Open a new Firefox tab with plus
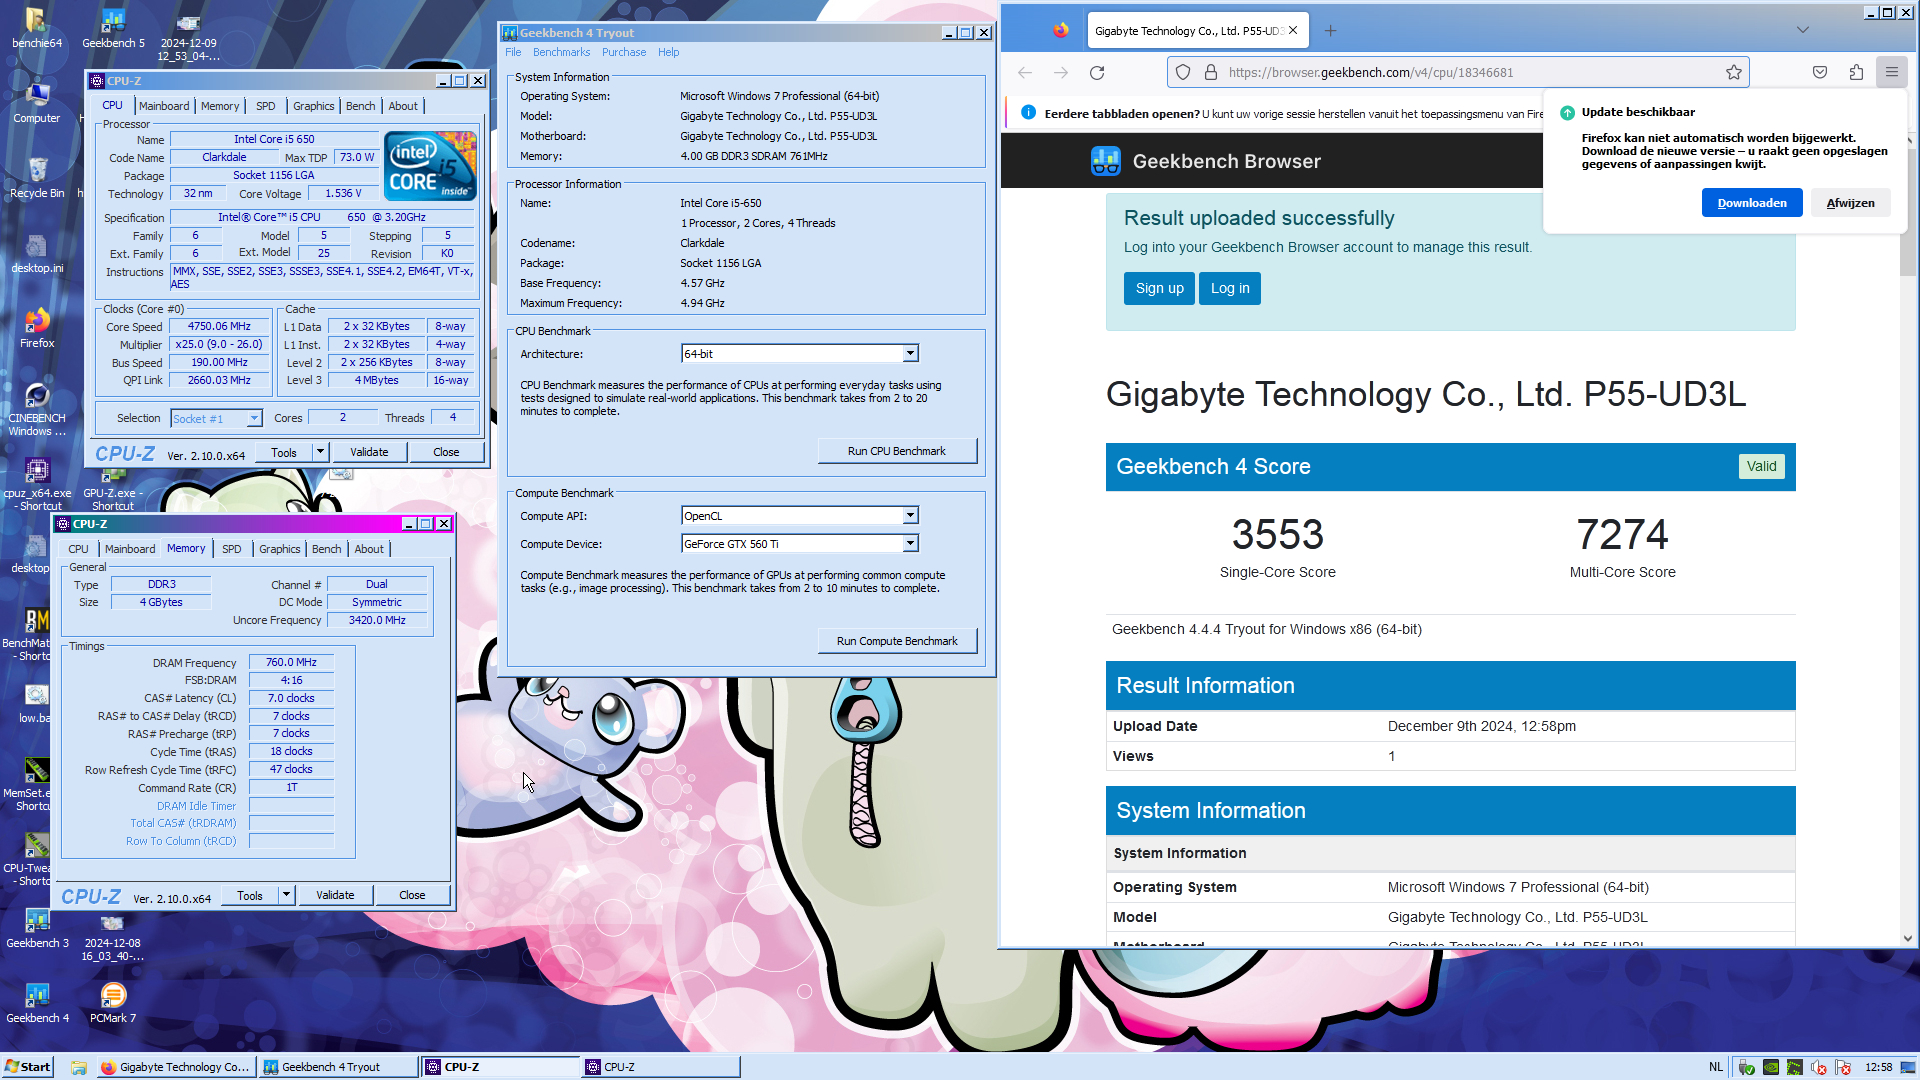1920x1080 pixels. point(1330,30)
